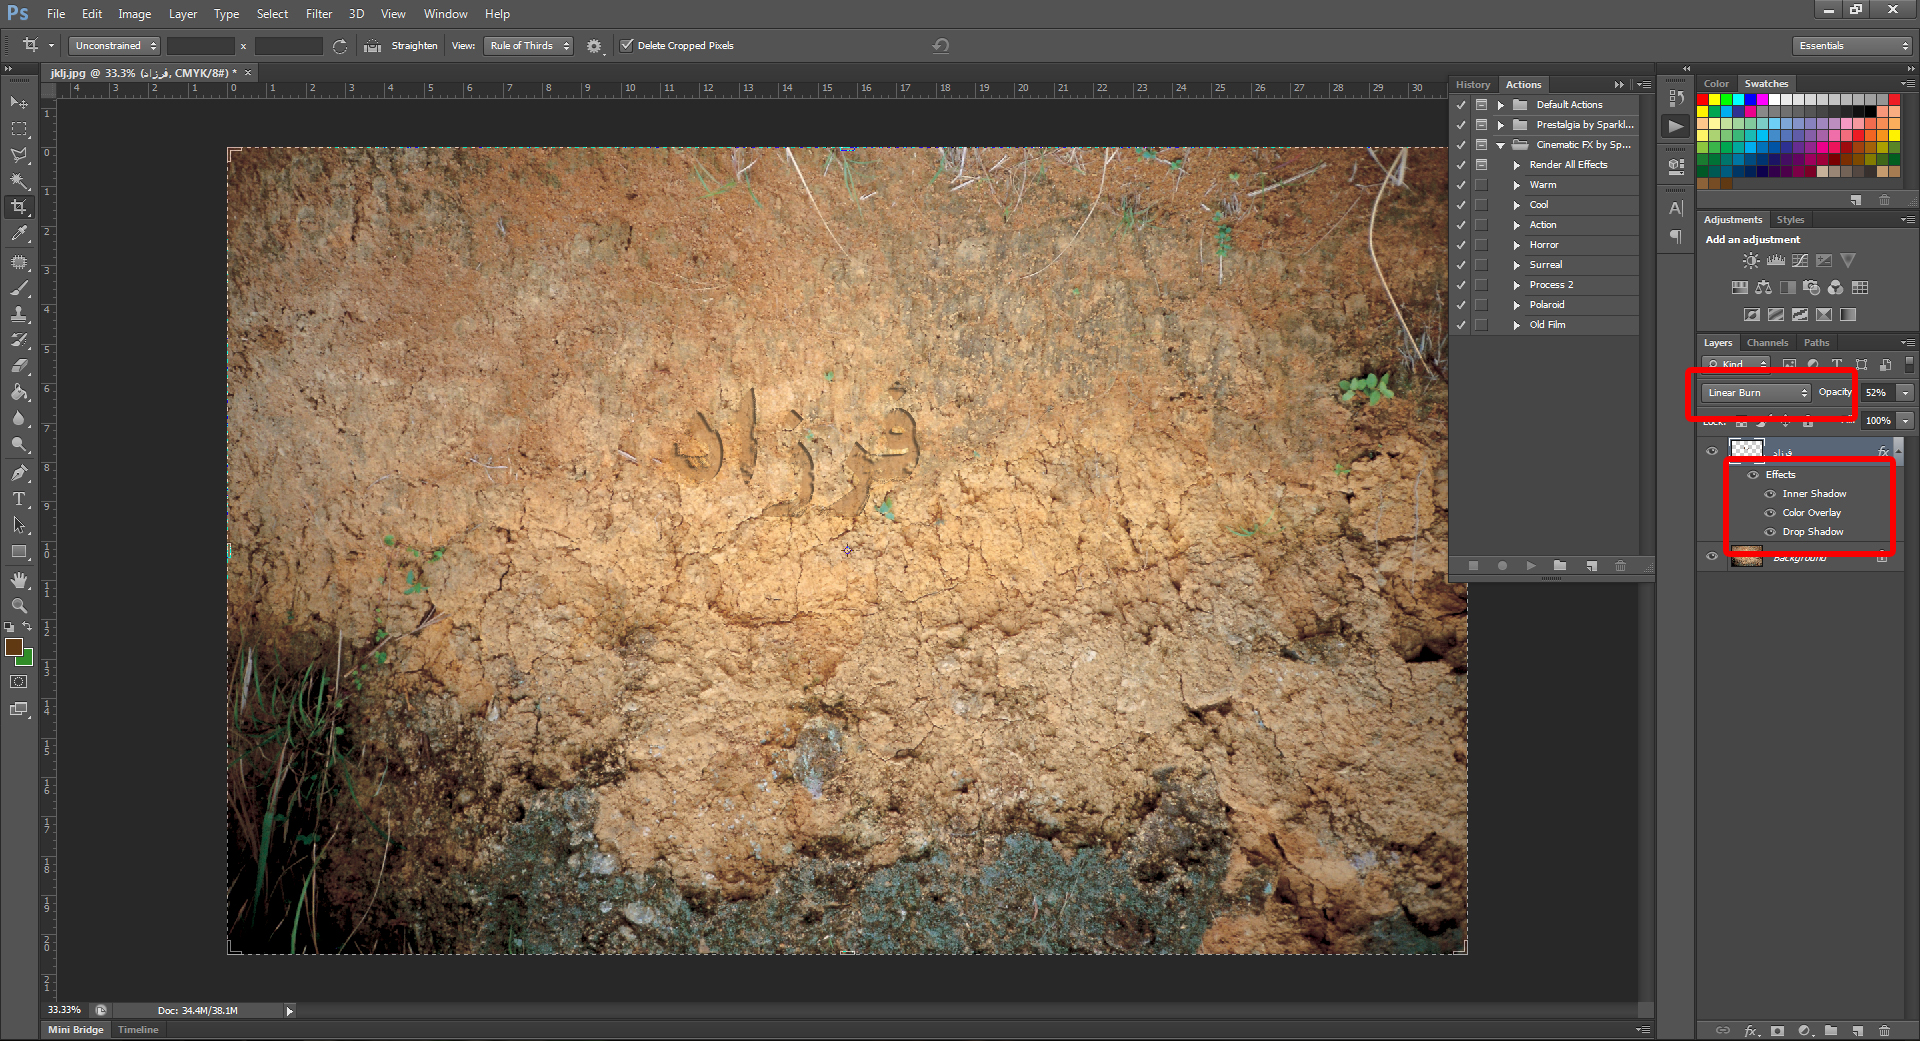Hide the Effects group visibility
This screenshot has width=1920, height=1041.
(x=1753, y=475)
